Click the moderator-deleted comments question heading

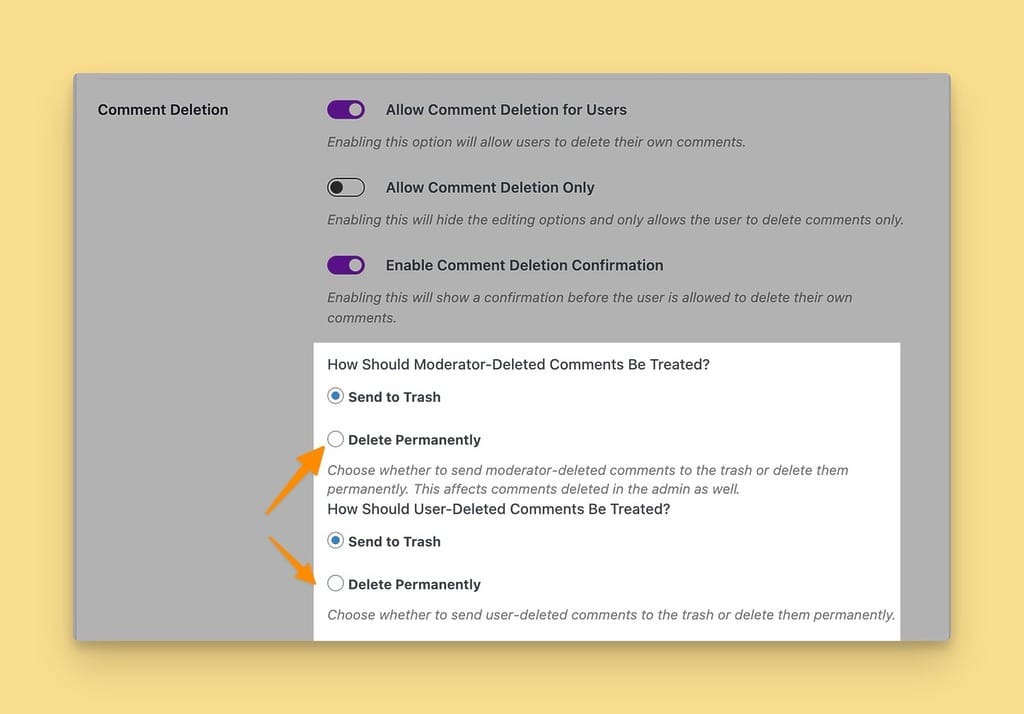coord(518,364)
